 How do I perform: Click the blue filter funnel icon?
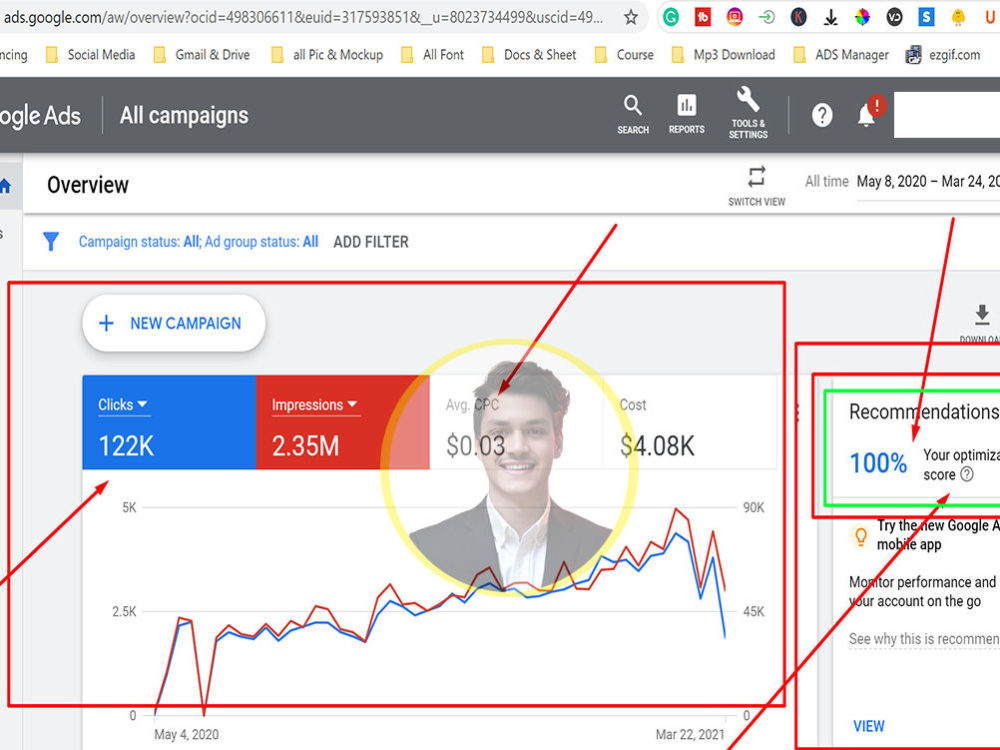click(x=51, y=242)
